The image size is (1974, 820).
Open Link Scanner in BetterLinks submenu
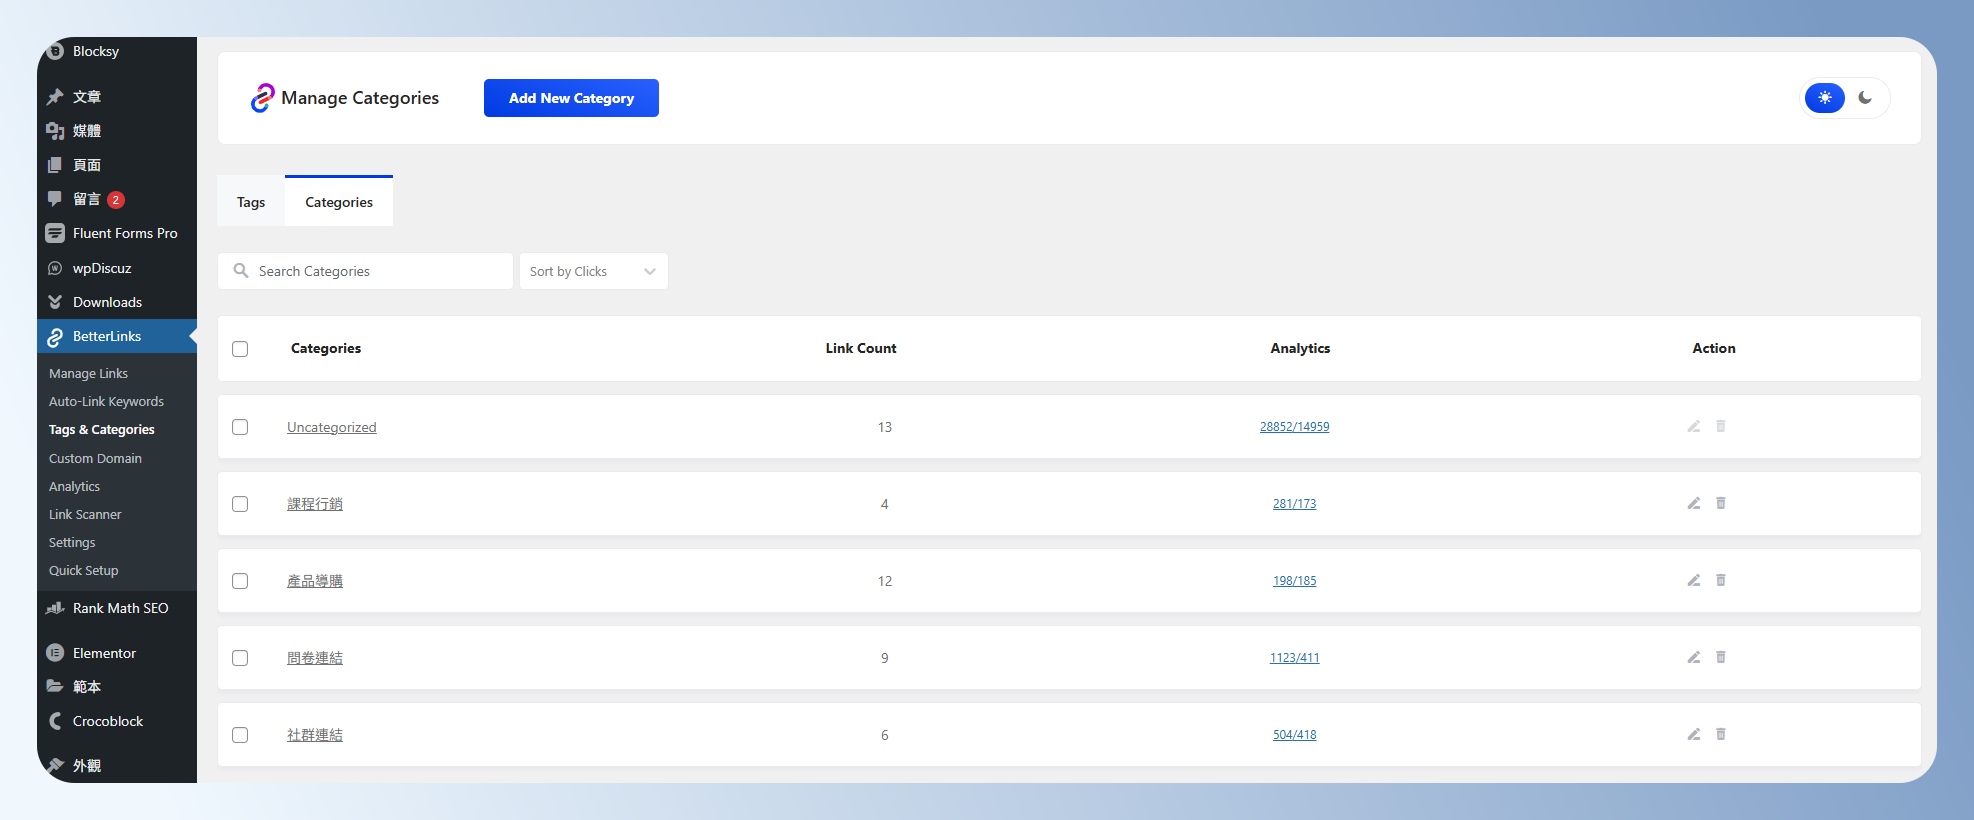coord(85,514)
